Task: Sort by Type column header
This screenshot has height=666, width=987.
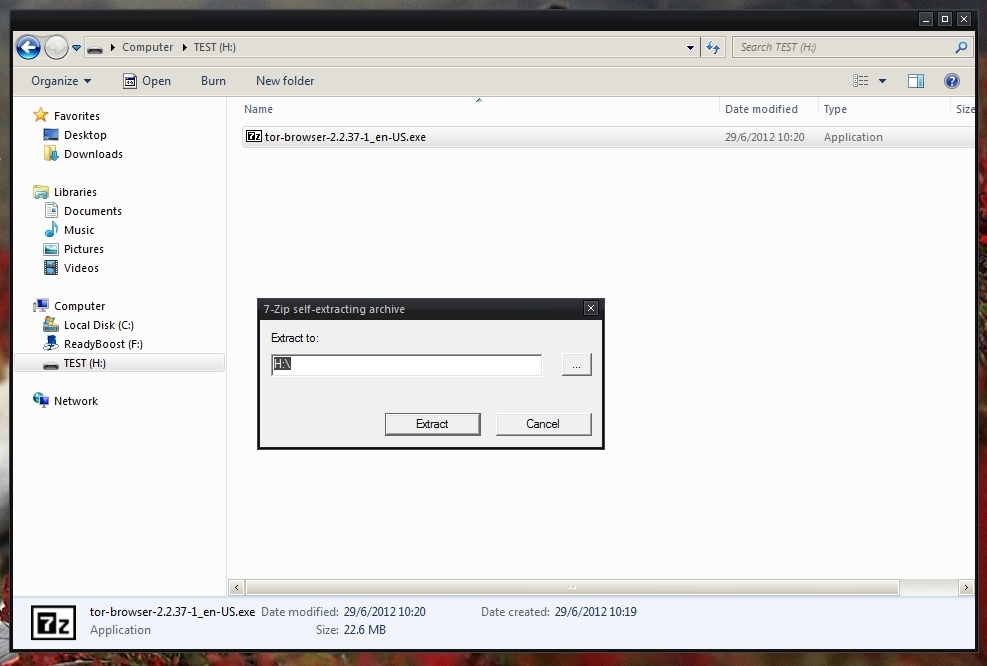Action: [835, 109]
